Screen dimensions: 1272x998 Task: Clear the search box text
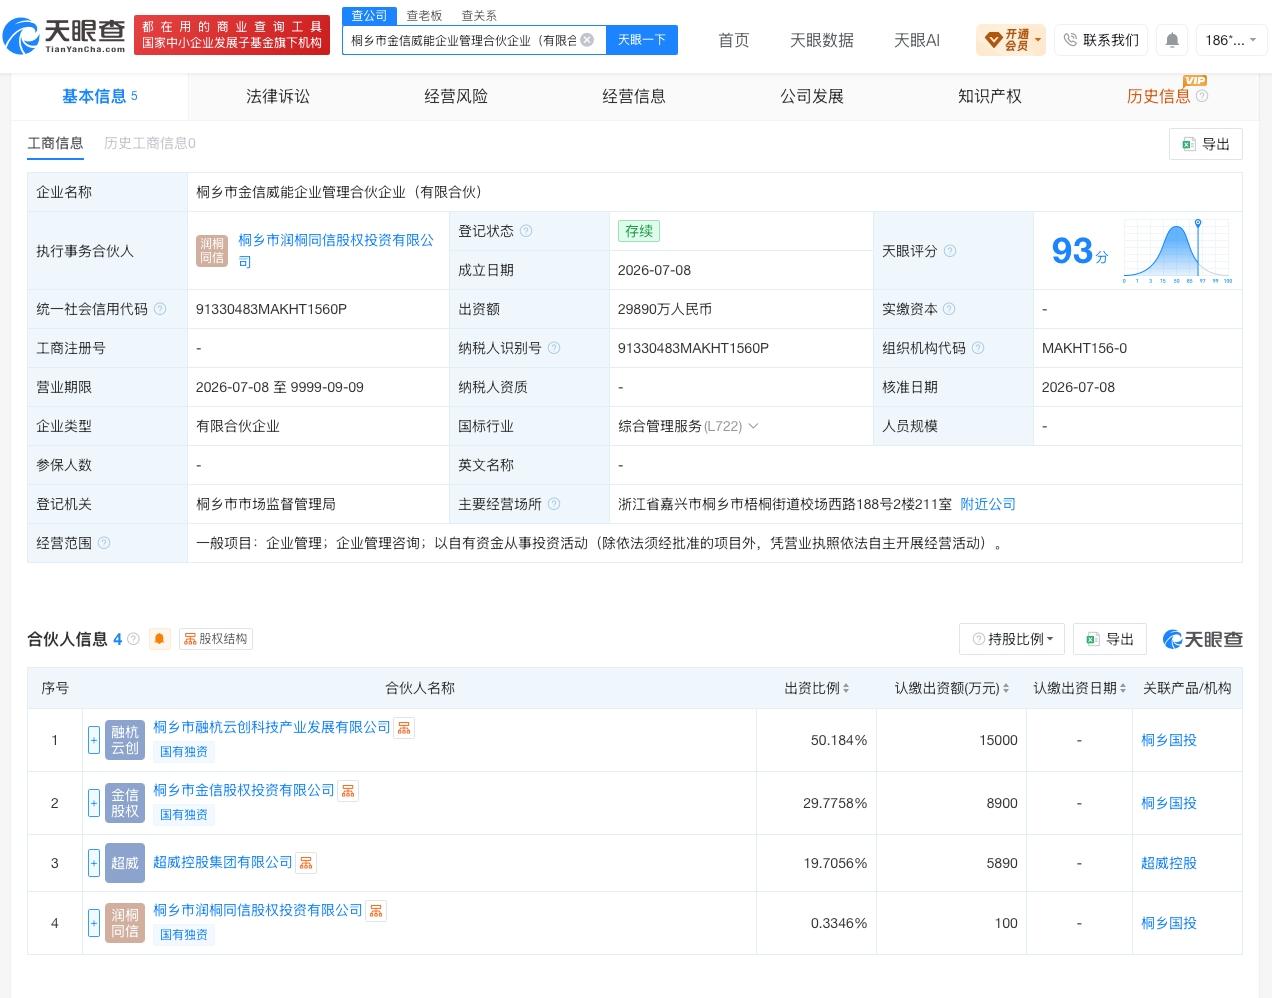[x=587, y=40]
